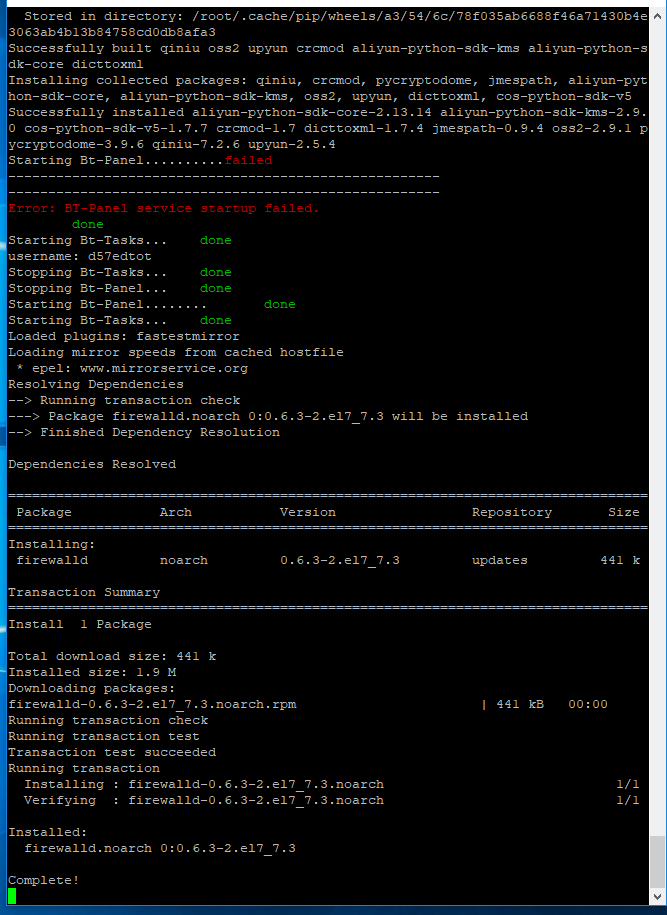Viewport: 667px width, 915px height.
Task: Click 'Loaded plugins: fastestmirror' line
Action: pos(124,336)
